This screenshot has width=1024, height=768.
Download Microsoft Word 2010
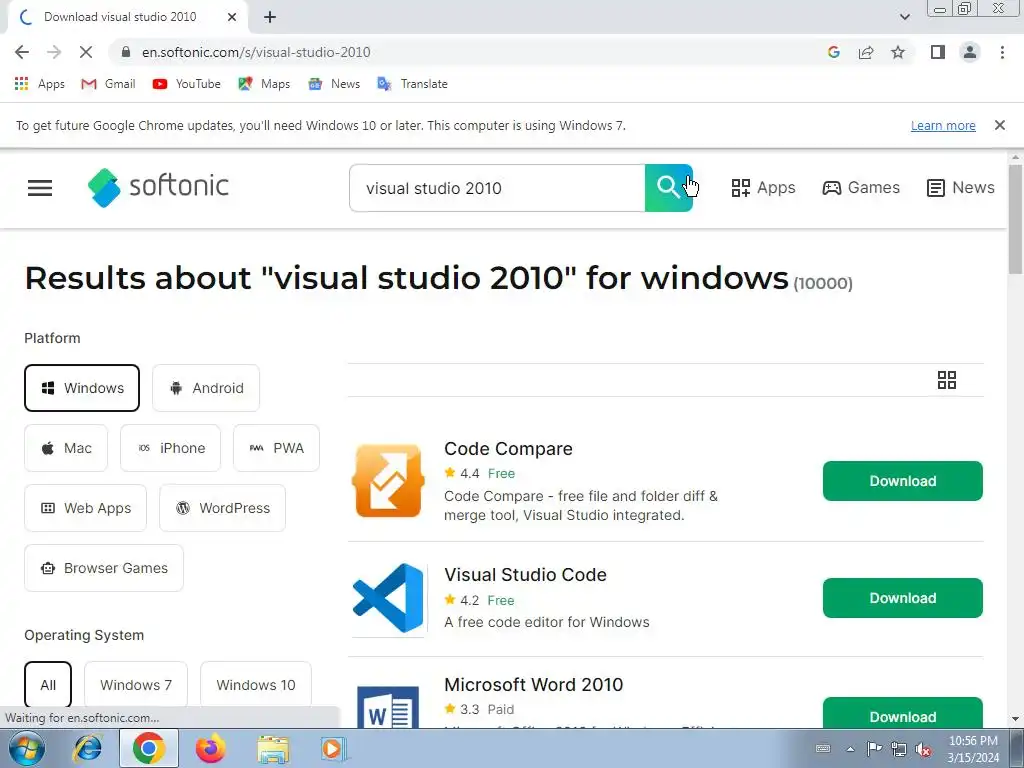point(903,713)
